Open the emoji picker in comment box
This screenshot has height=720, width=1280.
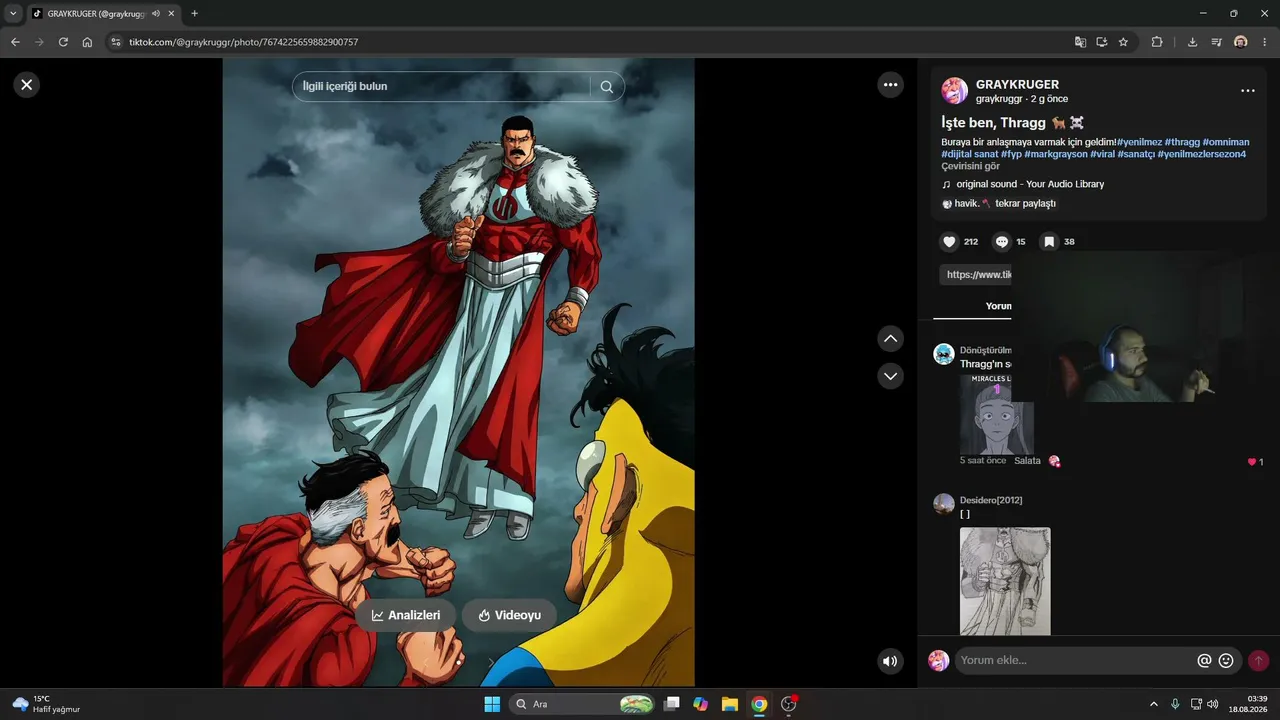click(1226, 661)
